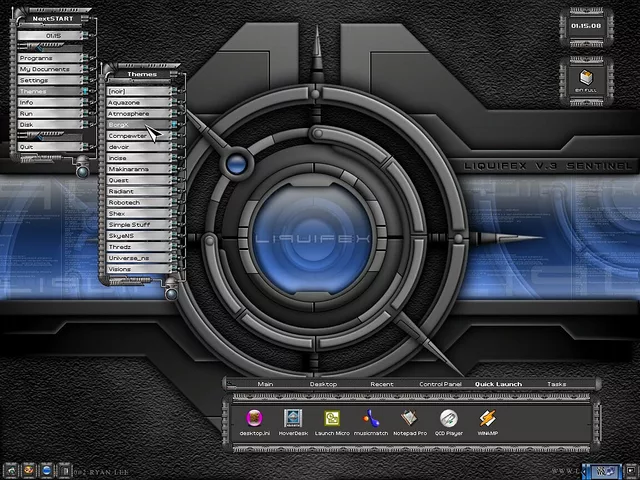
Task: Launch WINAMP from the Quick Launch shelf
Action: pyautogui.click(x=487, y=419)
